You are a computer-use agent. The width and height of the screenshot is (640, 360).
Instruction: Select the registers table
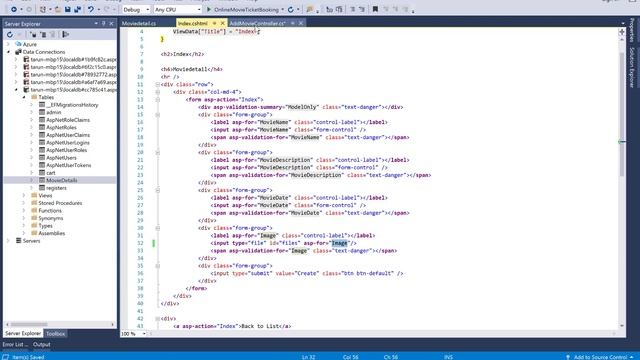tap(56, 188)
